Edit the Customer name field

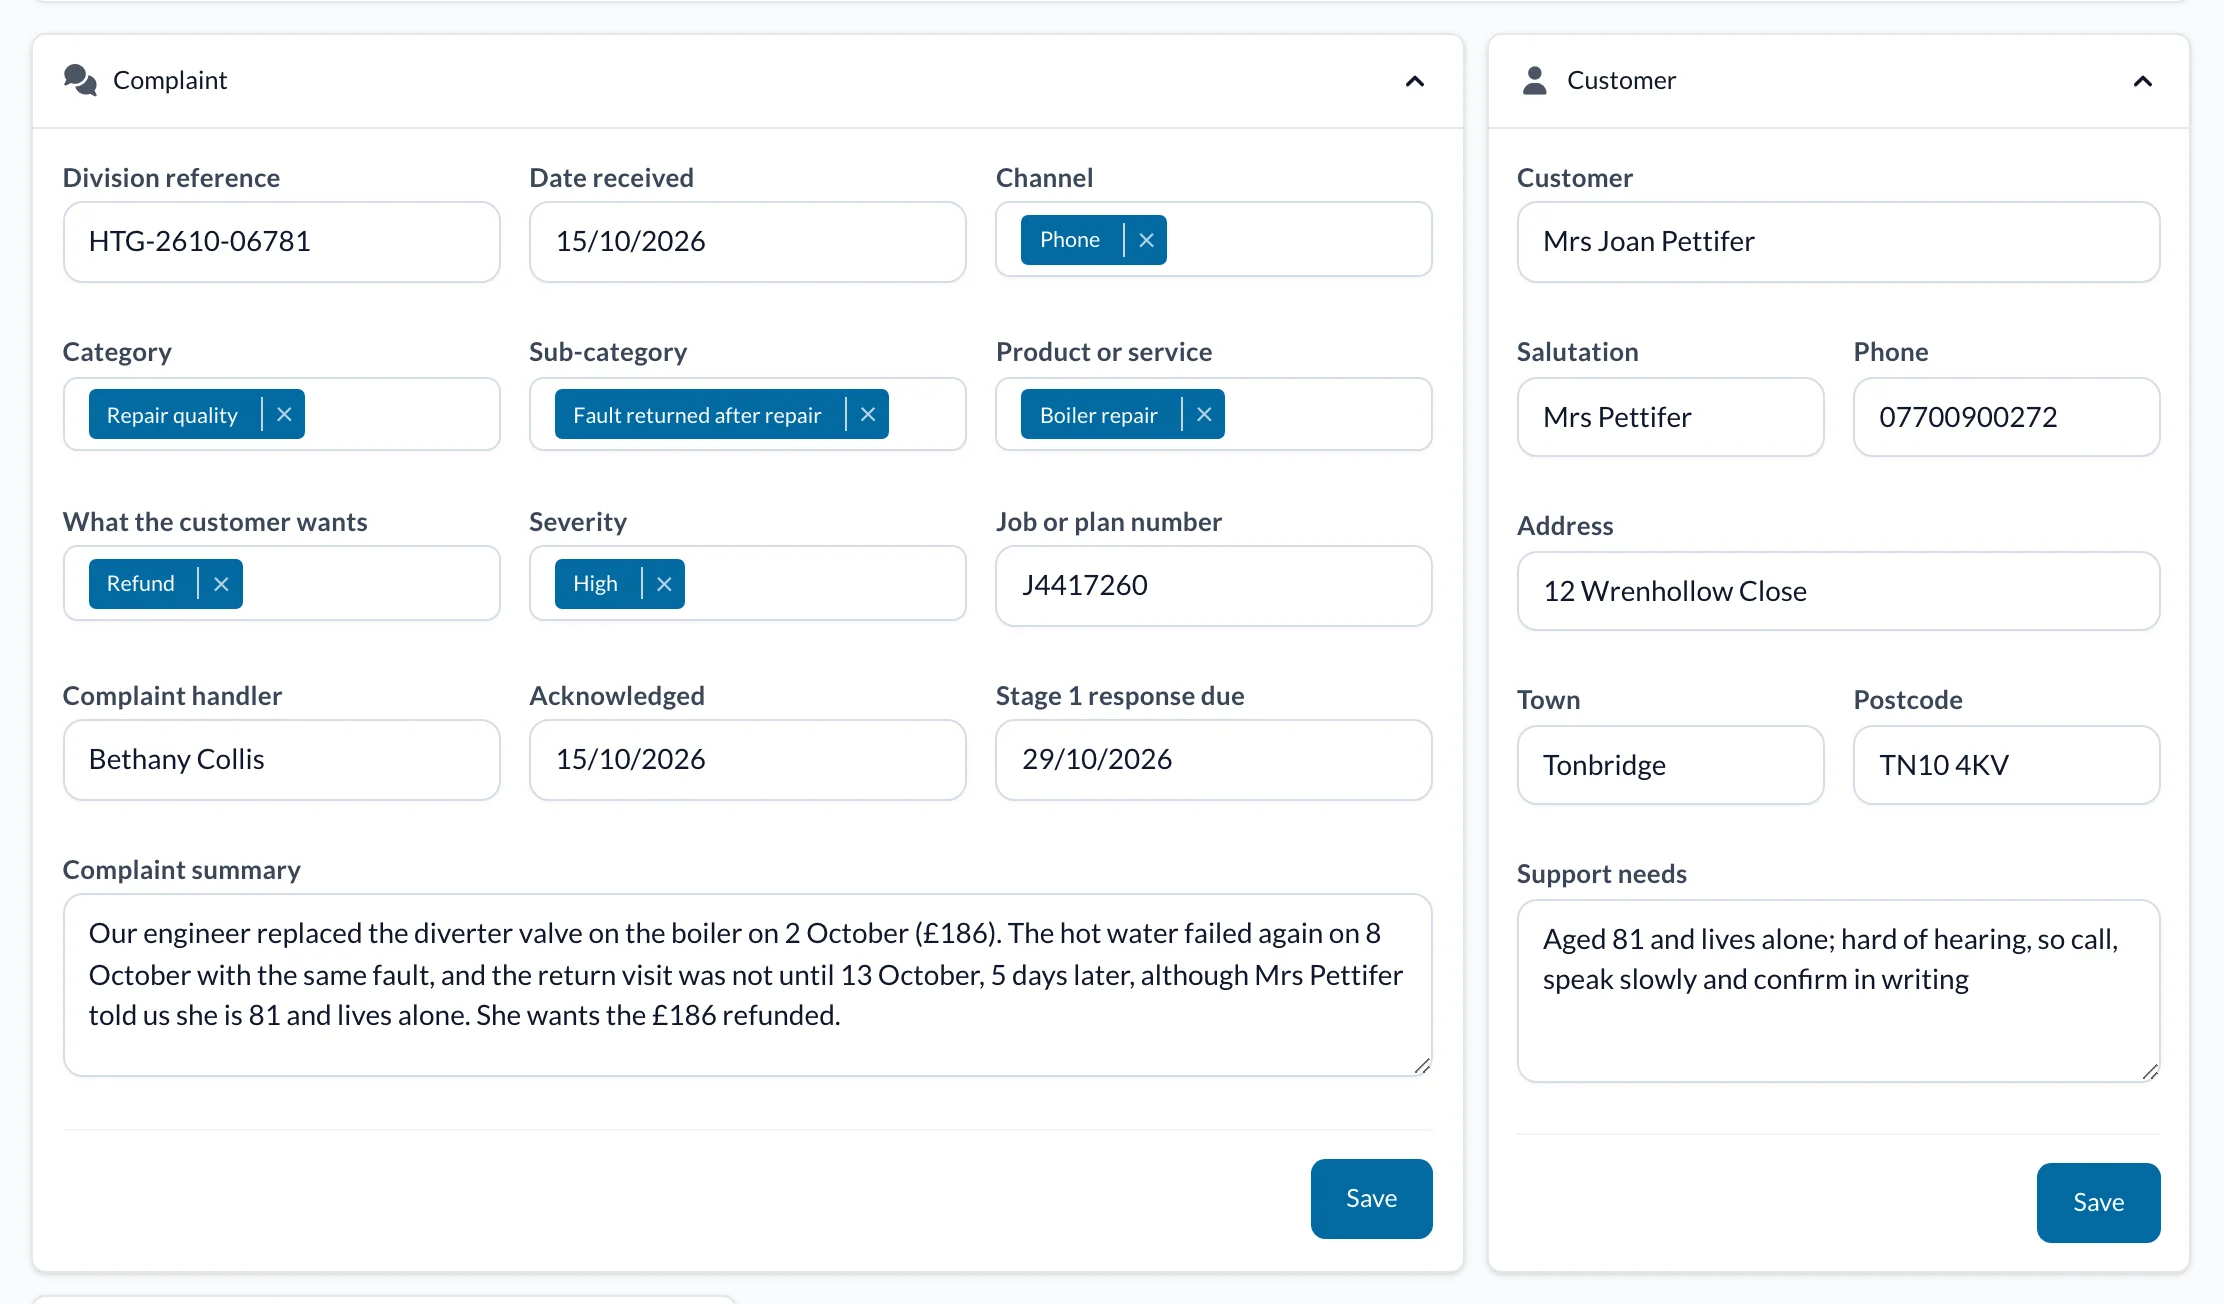(1838, 242)
